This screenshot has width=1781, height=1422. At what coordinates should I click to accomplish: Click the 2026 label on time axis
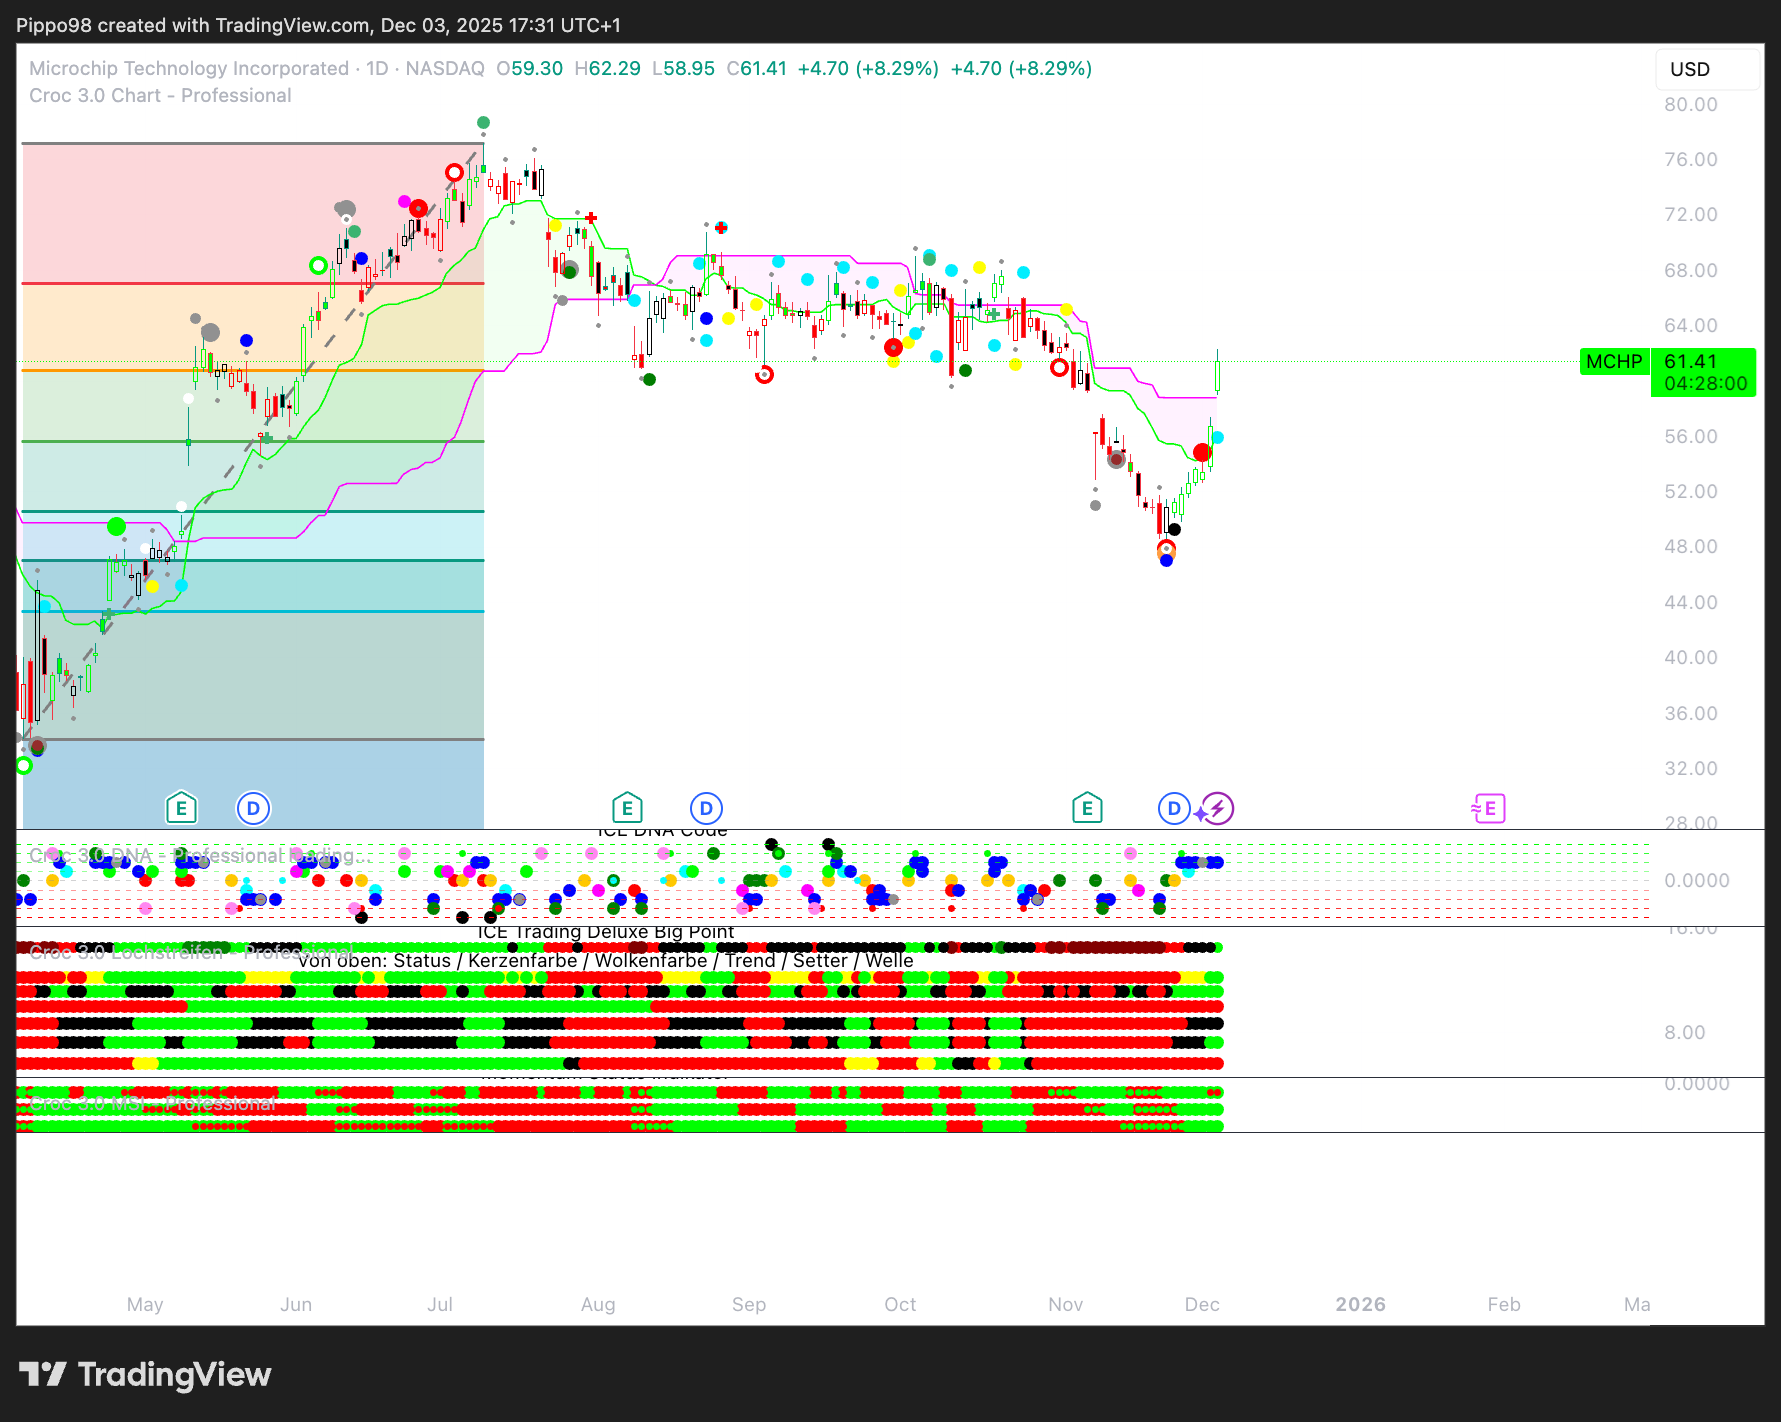pos(1360,1304)
